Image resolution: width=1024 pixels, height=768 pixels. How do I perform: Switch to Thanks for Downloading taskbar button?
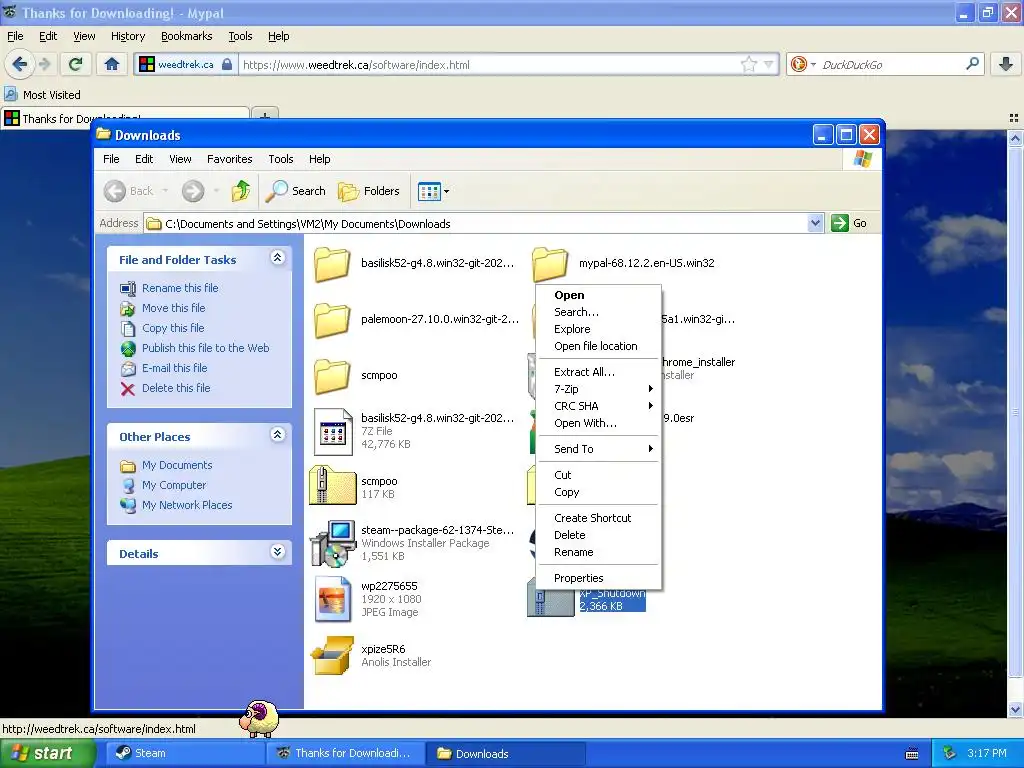(x=345, y=753)
